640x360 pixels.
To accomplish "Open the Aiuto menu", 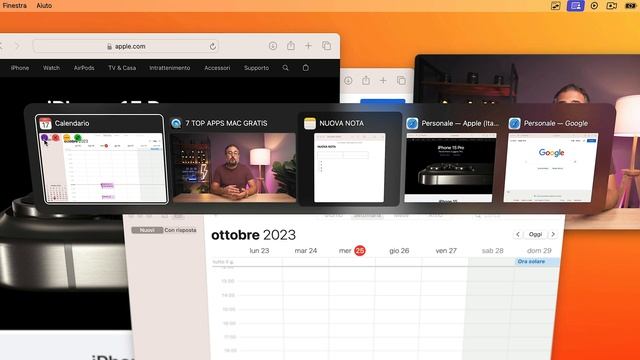I will 44,6.
